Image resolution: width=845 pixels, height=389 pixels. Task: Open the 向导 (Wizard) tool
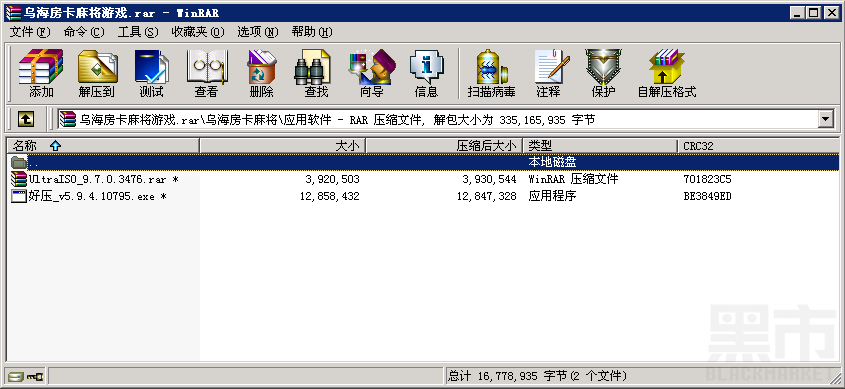pos(371,73)
